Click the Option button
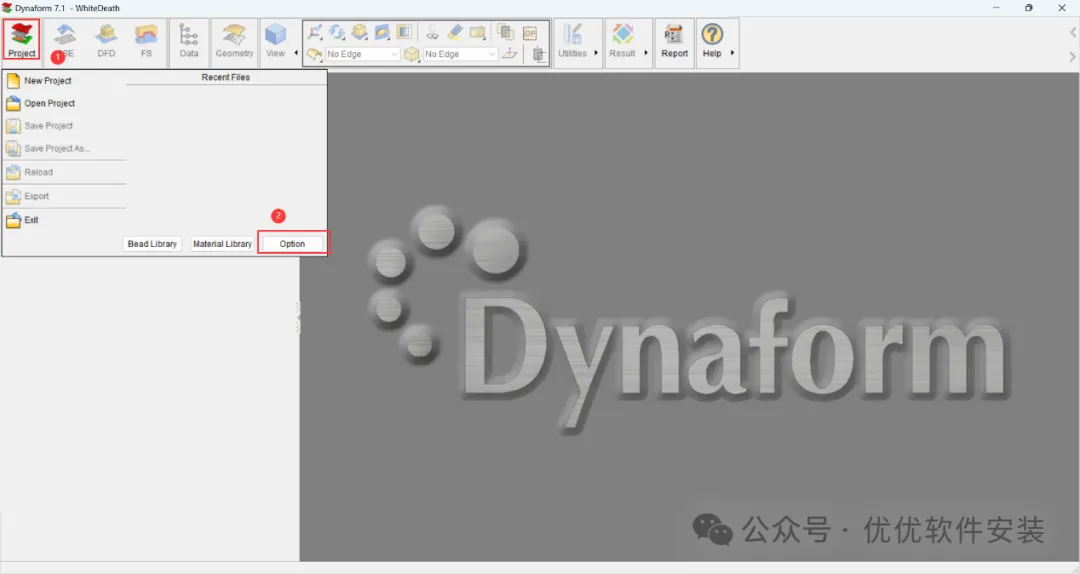Image resolution: width=1080 pixels, height=574 pixels. 292,244
